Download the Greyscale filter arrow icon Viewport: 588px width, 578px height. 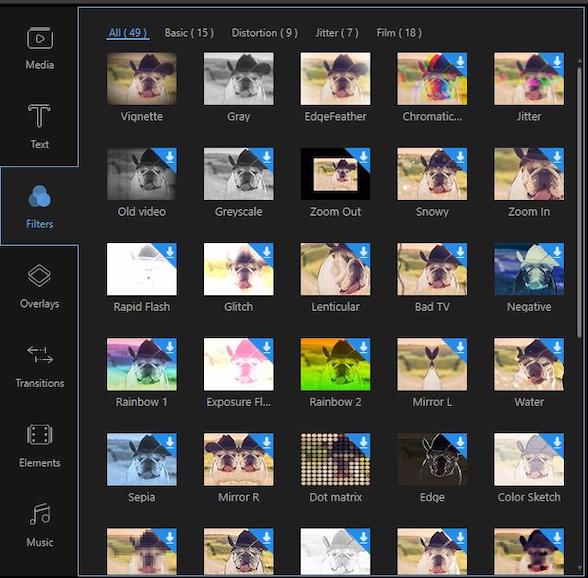266,156
